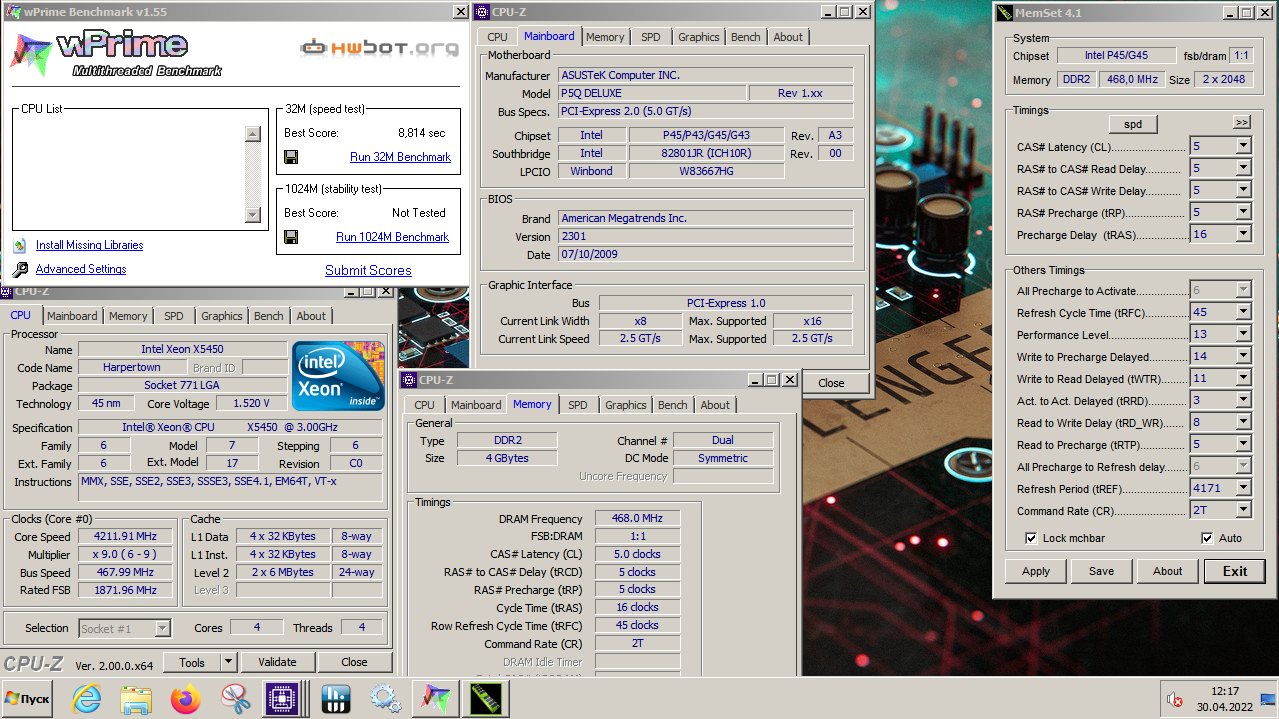The height and width of the screenshot is (719, 1279).
Task: Click Core Speed value 4211.91 MHz
Action: click(125, 537)
